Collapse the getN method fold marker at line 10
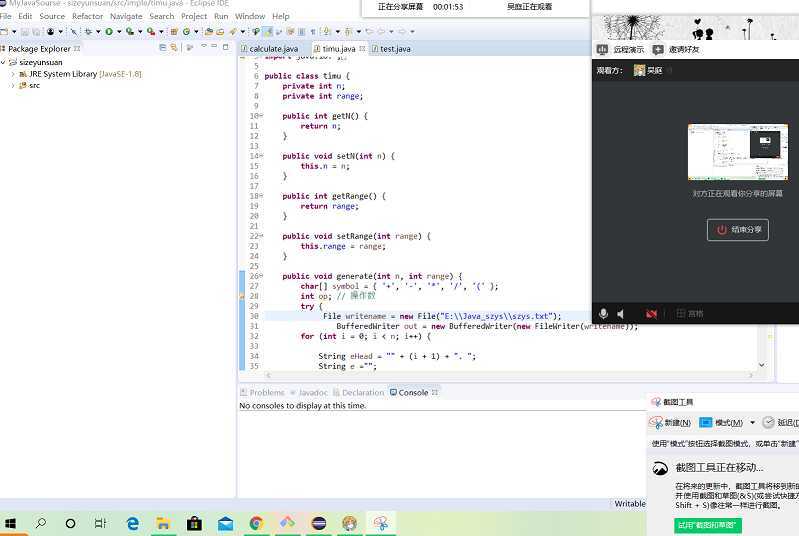This screenshot has height=536, width=799. (261, 116)
